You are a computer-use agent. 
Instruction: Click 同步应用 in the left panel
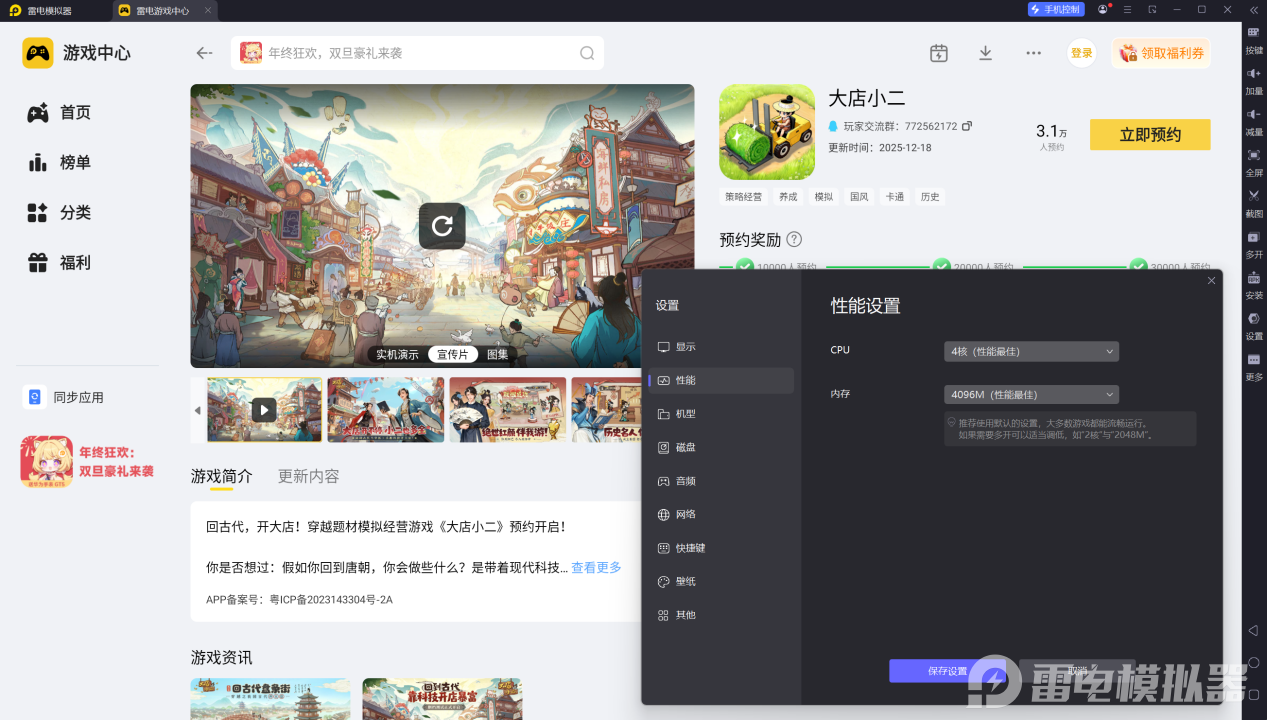(x=64, y=397)
